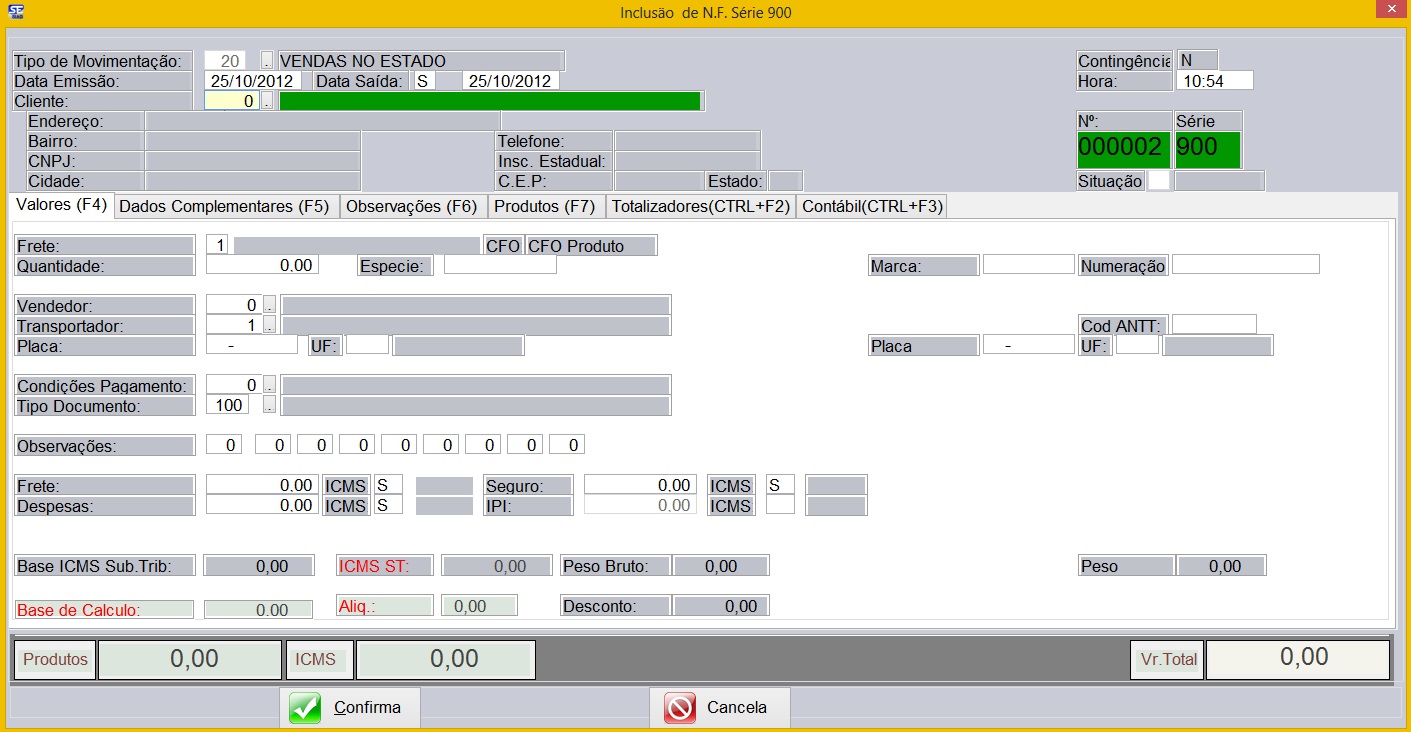The image size is (1411, 732).
Task: Select the Totalizadores(CTRL+F2) tab
Action: [x=701, y=207]
